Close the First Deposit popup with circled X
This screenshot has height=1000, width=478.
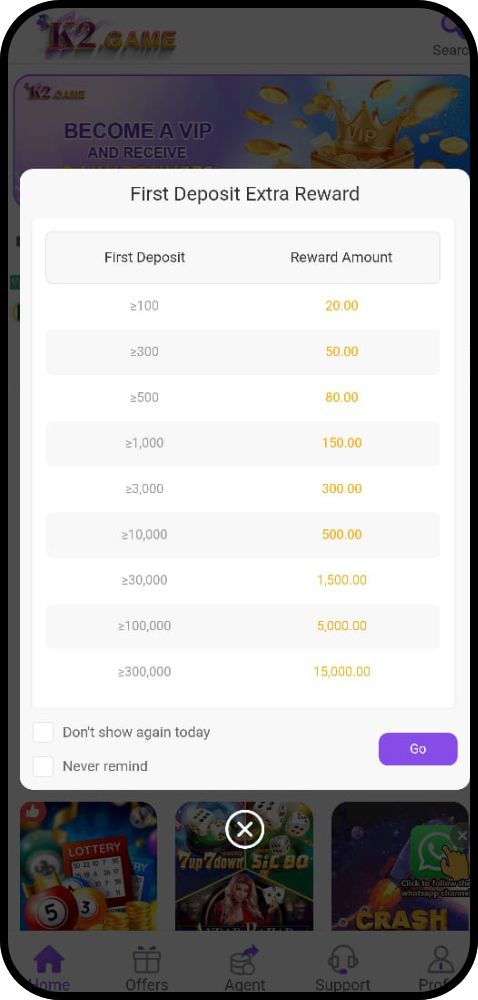(244, 829)
